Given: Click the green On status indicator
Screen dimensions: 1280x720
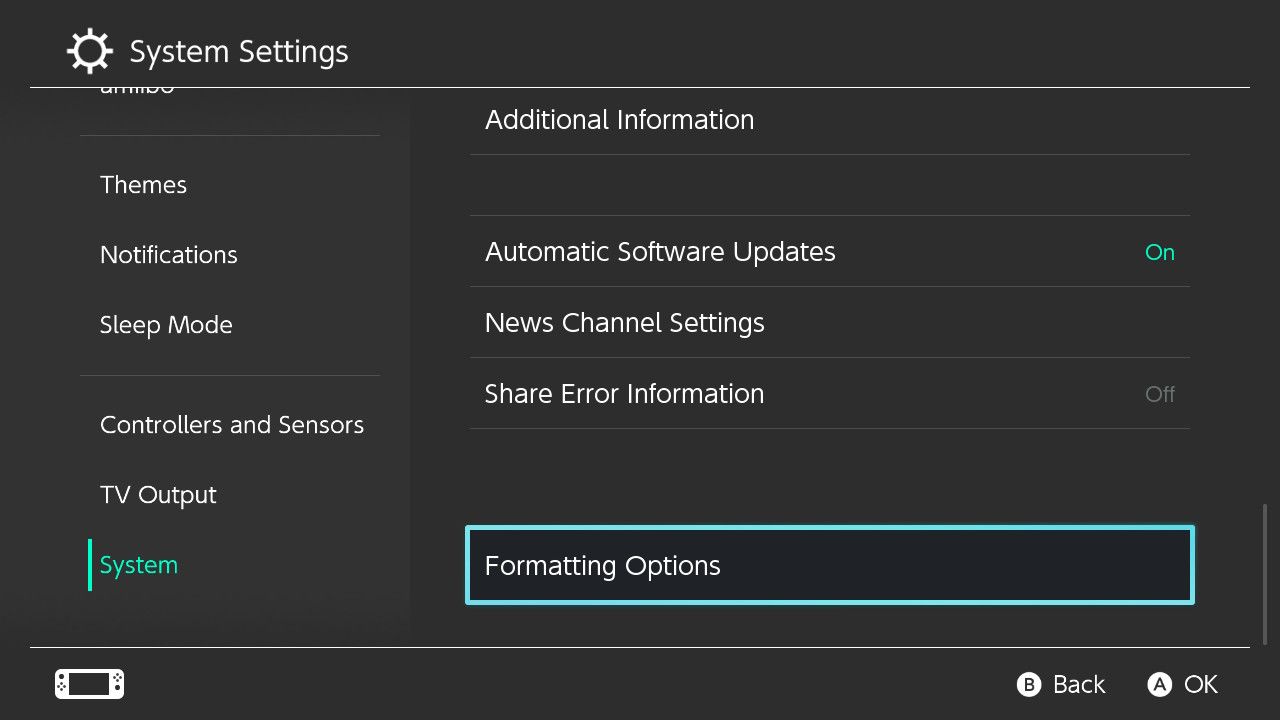Looking at the screenshot, I should pyautogui.click(x=1159, y=252).
